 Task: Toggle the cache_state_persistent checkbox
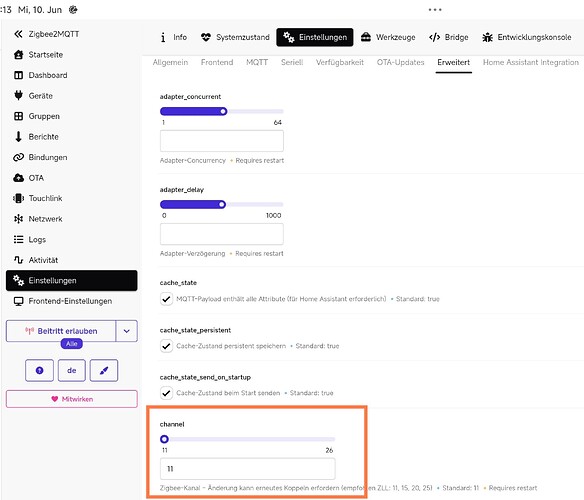coord(166,346)
